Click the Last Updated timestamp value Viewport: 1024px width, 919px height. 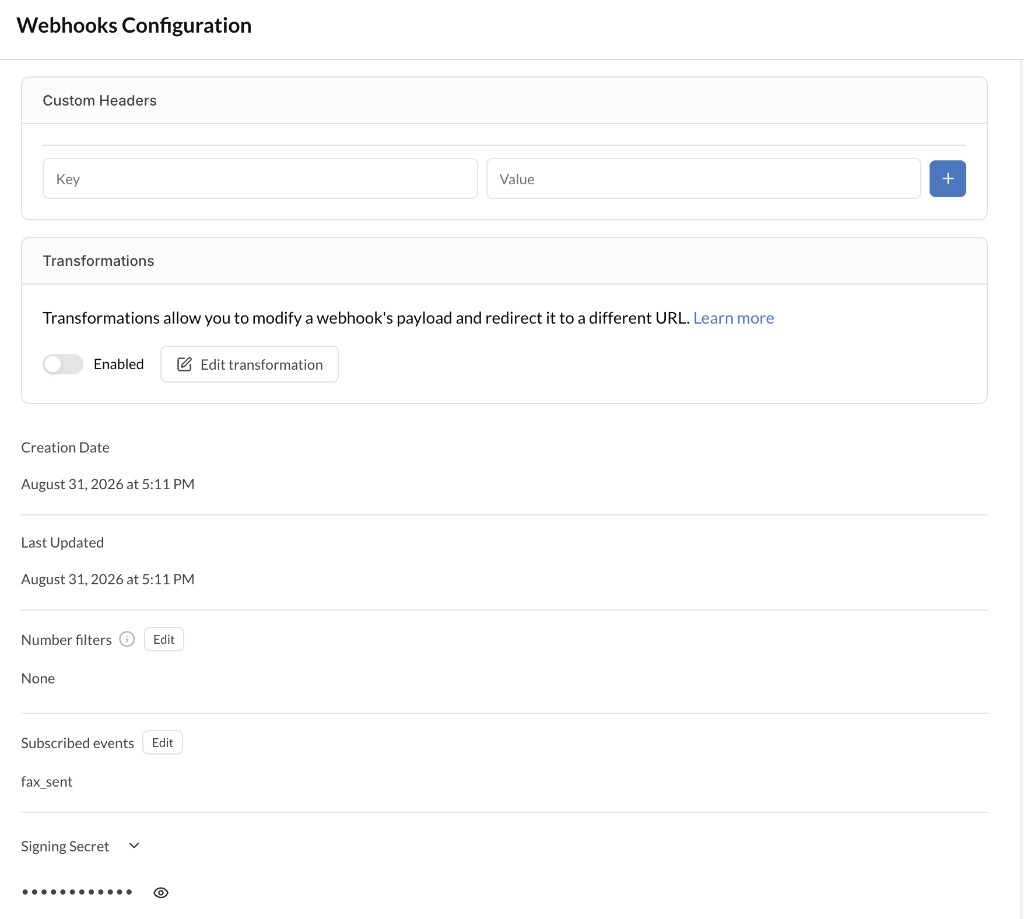pyautogui.click(x=108, y=579)
